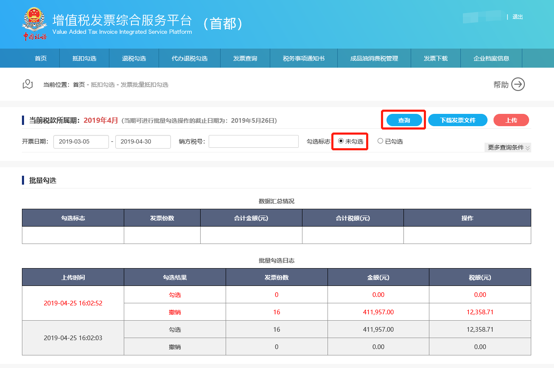This screenshot has width=554, height=368.
Task: Open the 税务事项通知书 nav menu
Action: pos(304,58)
